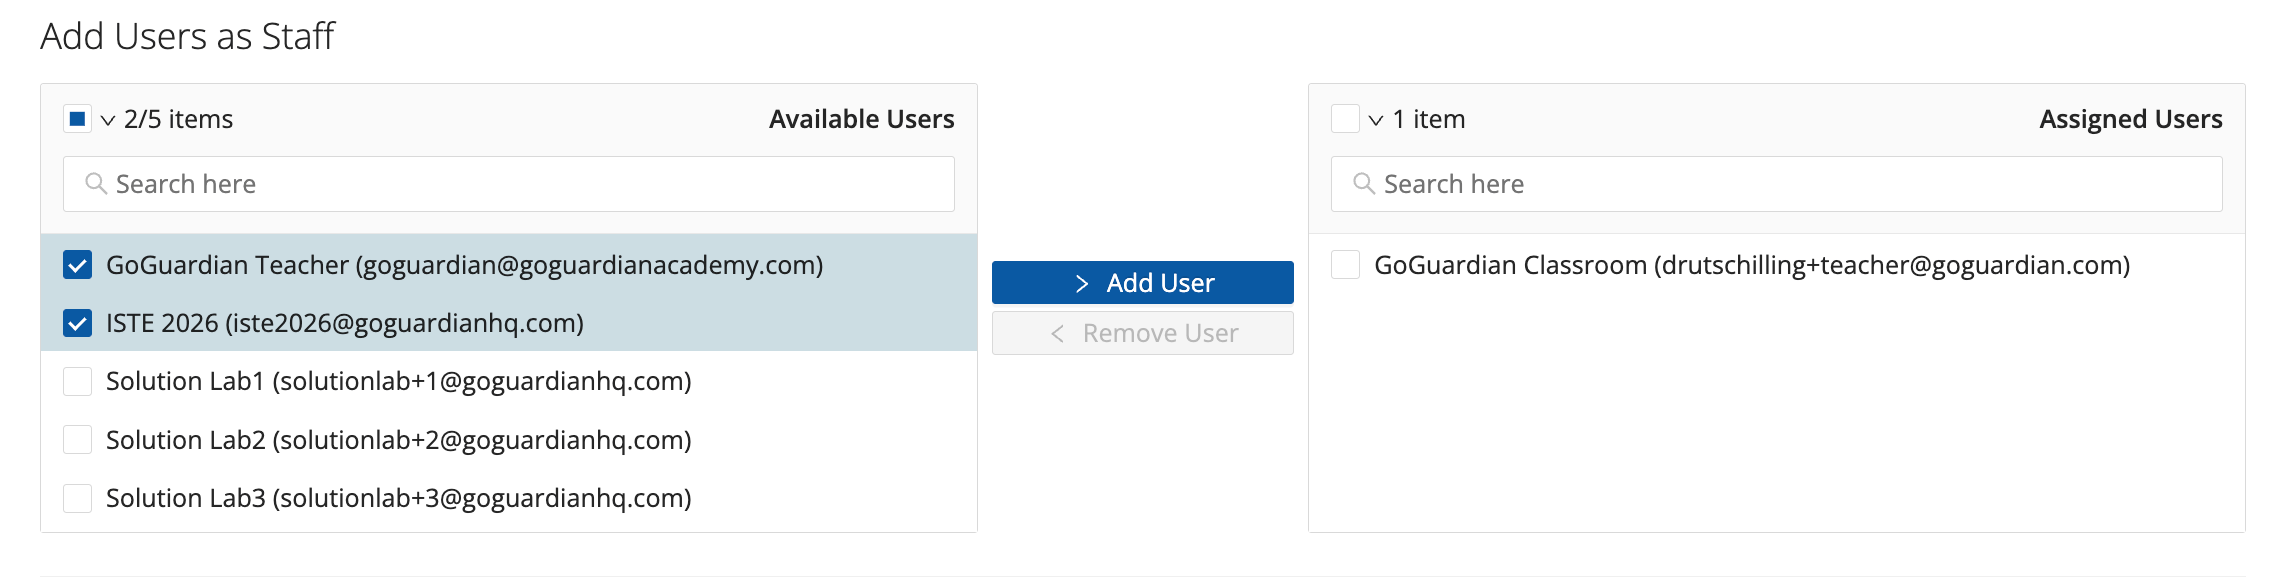This screenshot has width=2284, height=578.
Task: Select Solution Lab3 row text
Action: (399, 498)
